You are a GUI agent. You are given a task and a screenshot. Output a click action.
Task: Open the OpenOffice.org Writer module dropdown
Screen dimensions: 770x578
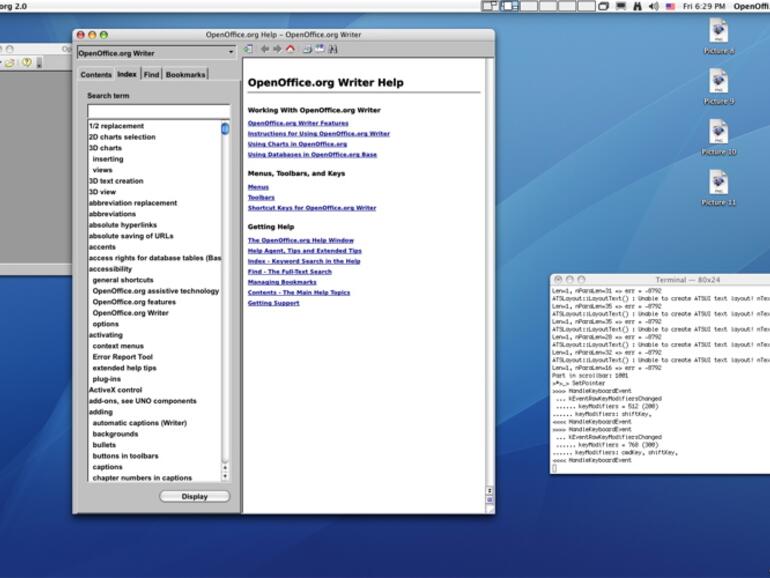156,52
